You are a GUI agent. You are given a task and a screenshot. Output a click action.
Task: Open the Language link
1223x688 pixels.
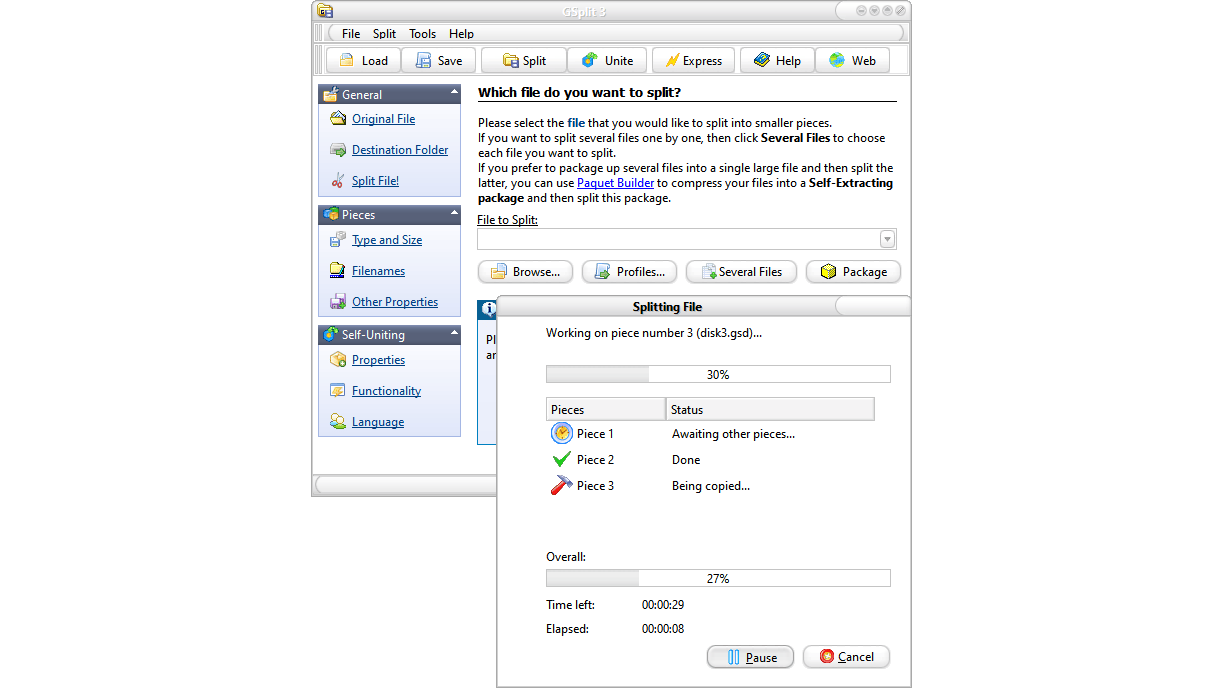[378, 422]
